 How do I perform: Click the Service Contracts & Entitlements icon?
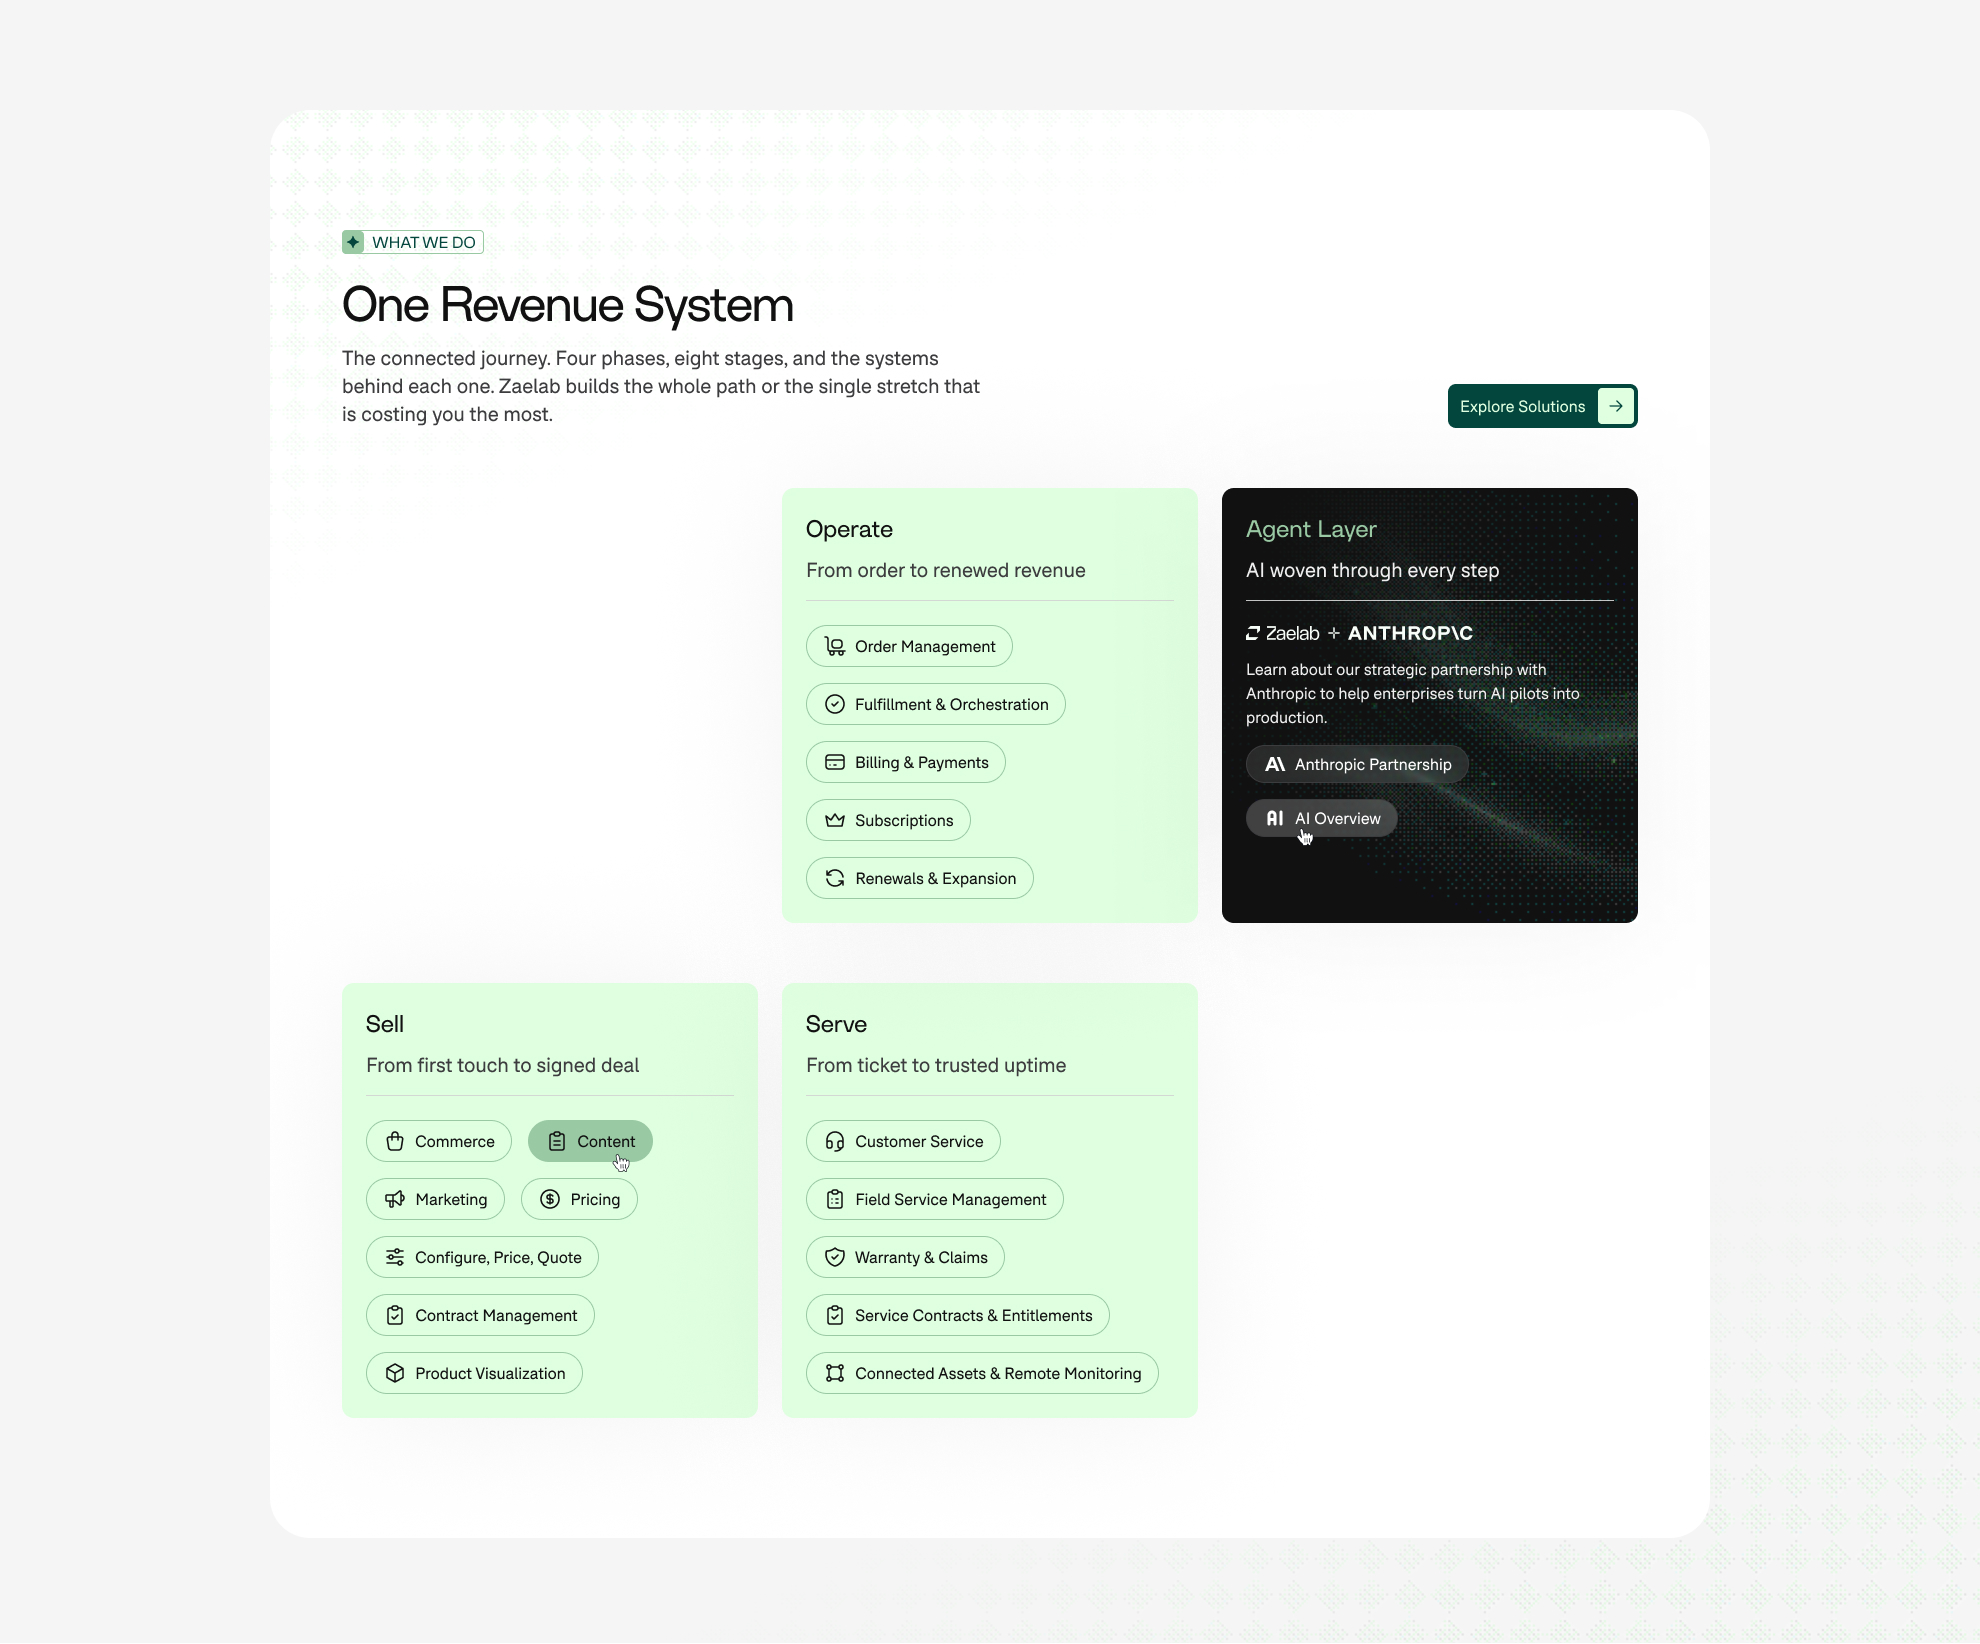click(x=835, y=1316)
